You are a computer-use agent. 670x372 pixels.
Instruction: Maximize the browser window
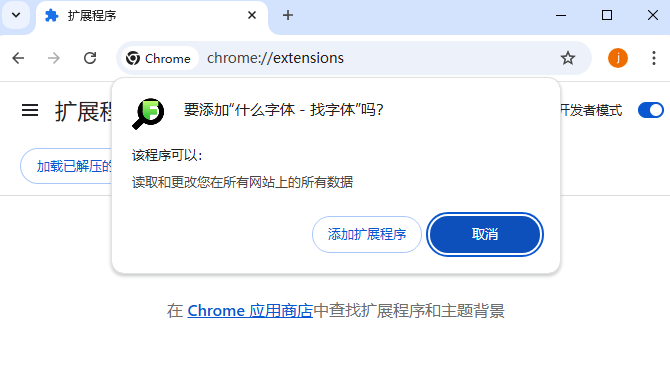coord(607,15)
